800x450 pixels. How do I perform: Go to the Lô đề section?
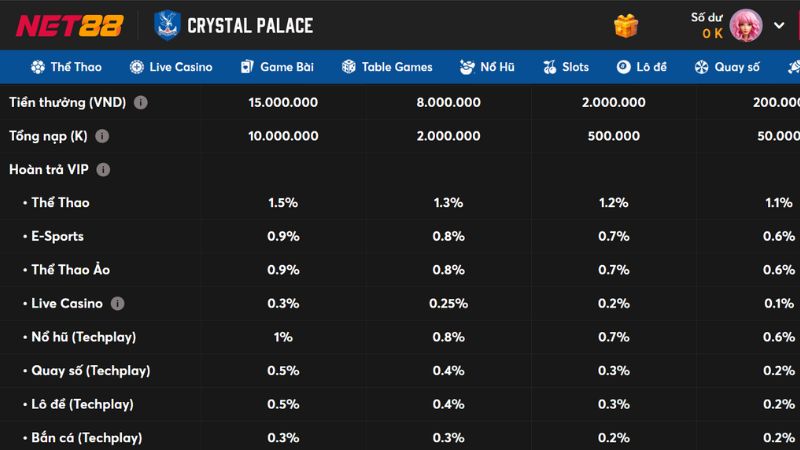[642, 67]
